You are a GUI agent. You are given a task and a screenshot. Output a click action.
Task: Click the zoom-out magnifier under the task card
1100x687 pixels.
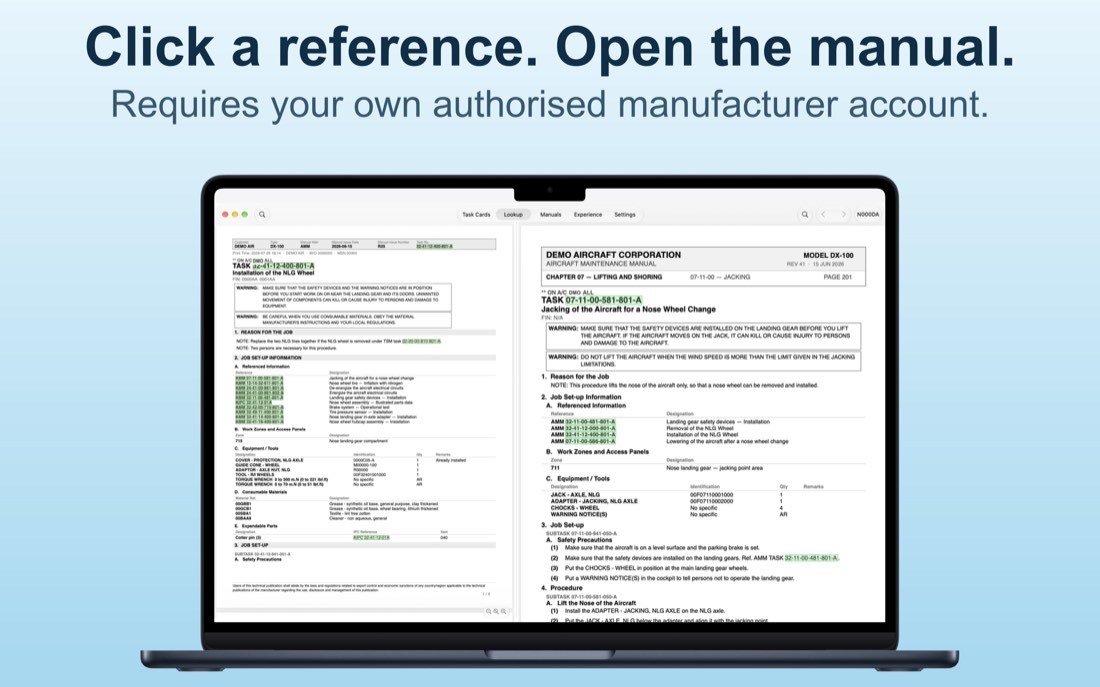(489, 611)
